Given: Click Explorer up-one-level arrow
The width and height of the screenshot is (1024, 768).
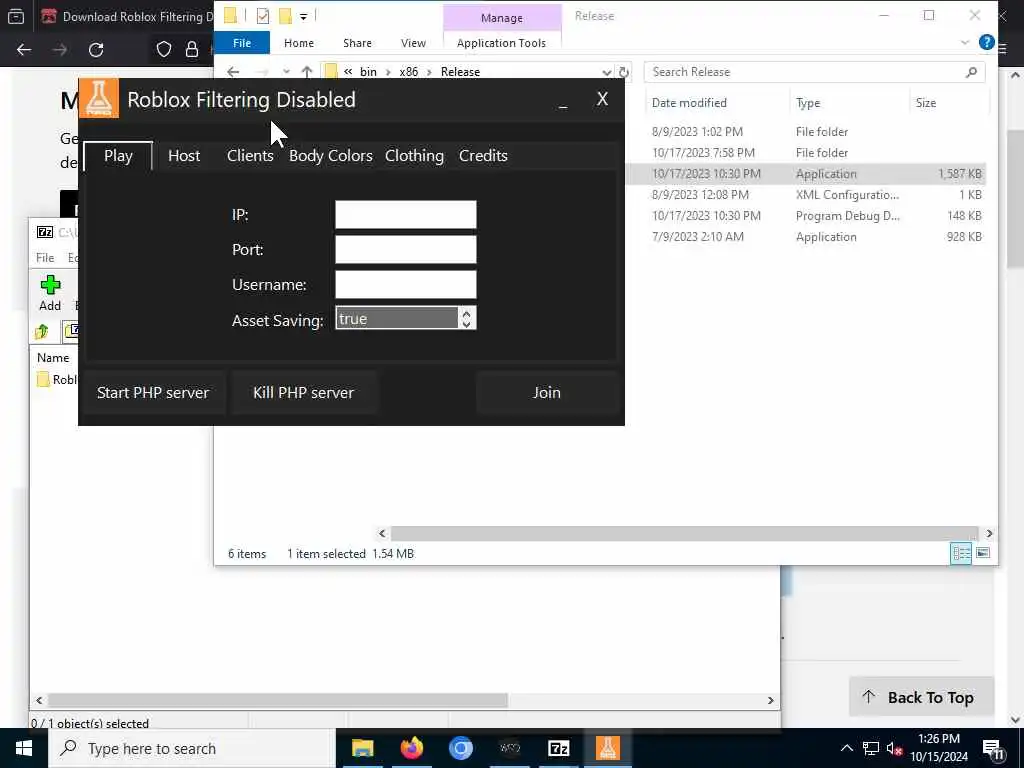Looking at the screenshot, I should pos(307,72).
